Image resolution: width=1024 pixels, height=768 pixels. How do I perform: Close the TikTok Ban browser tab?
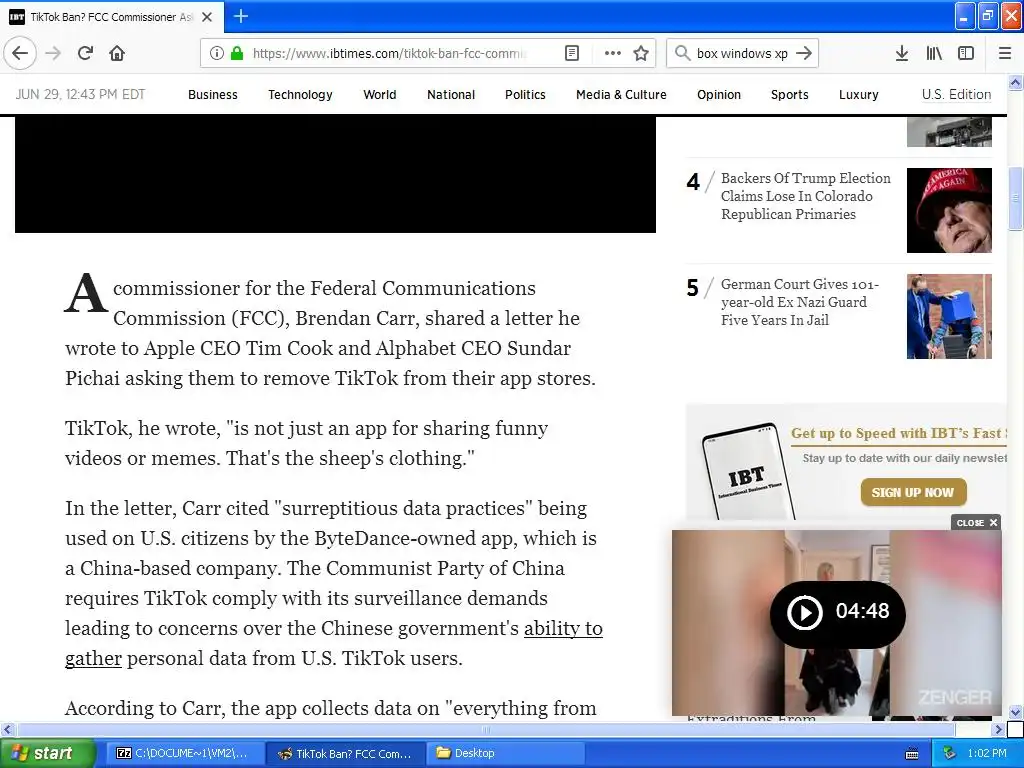tap(207, 17)
